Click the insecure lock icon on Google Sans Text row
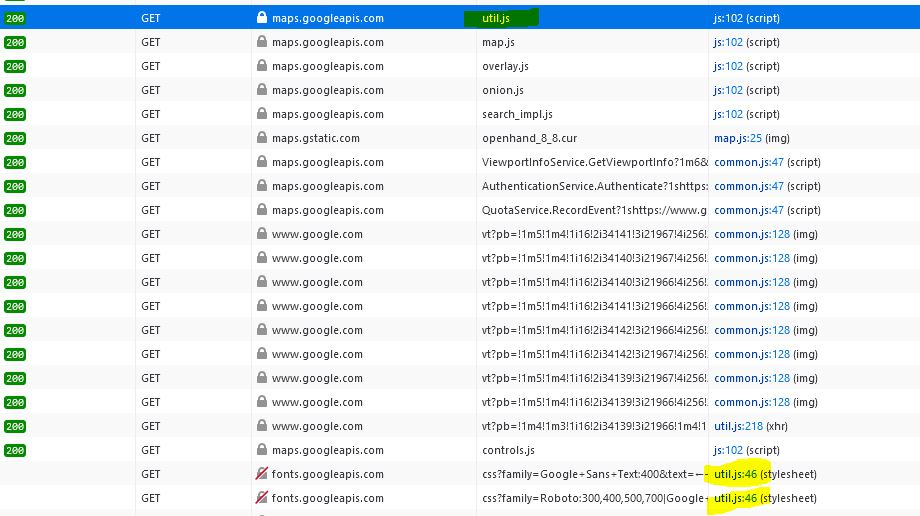Screen dimensions: 920x516 pyautogui.click(x=262, y=474)
